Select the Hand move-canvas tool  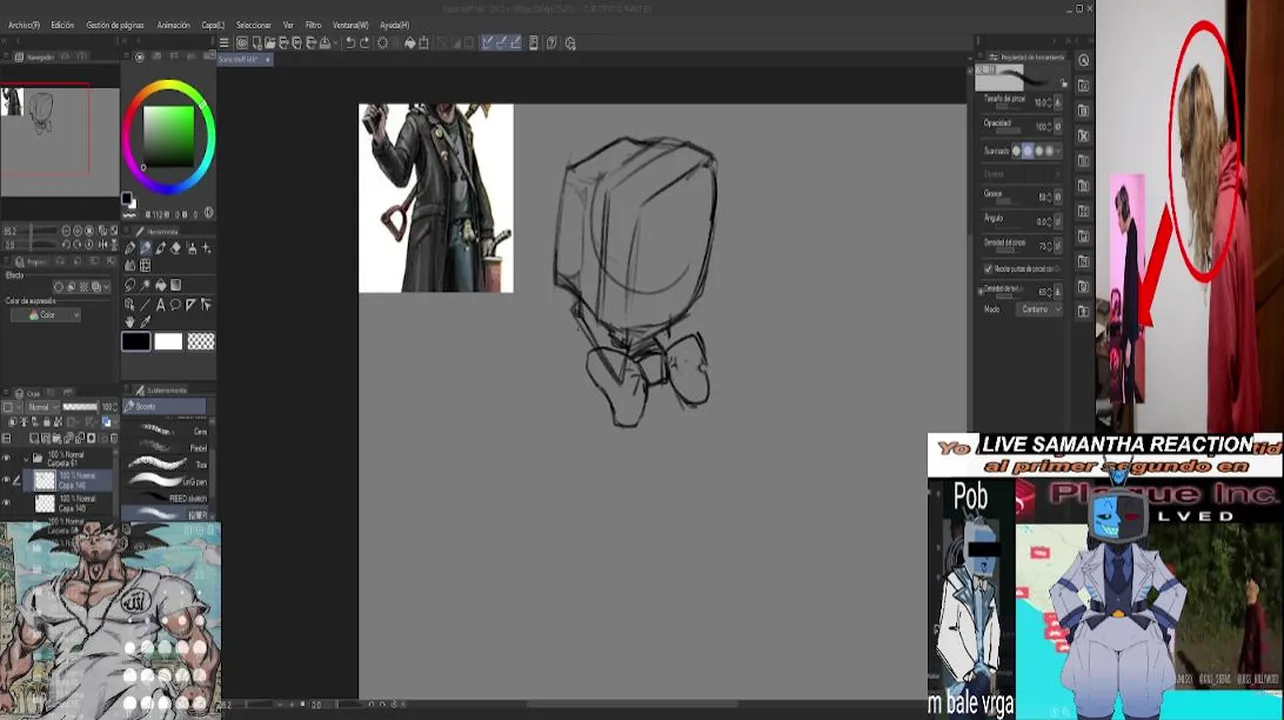click(130, 321)
